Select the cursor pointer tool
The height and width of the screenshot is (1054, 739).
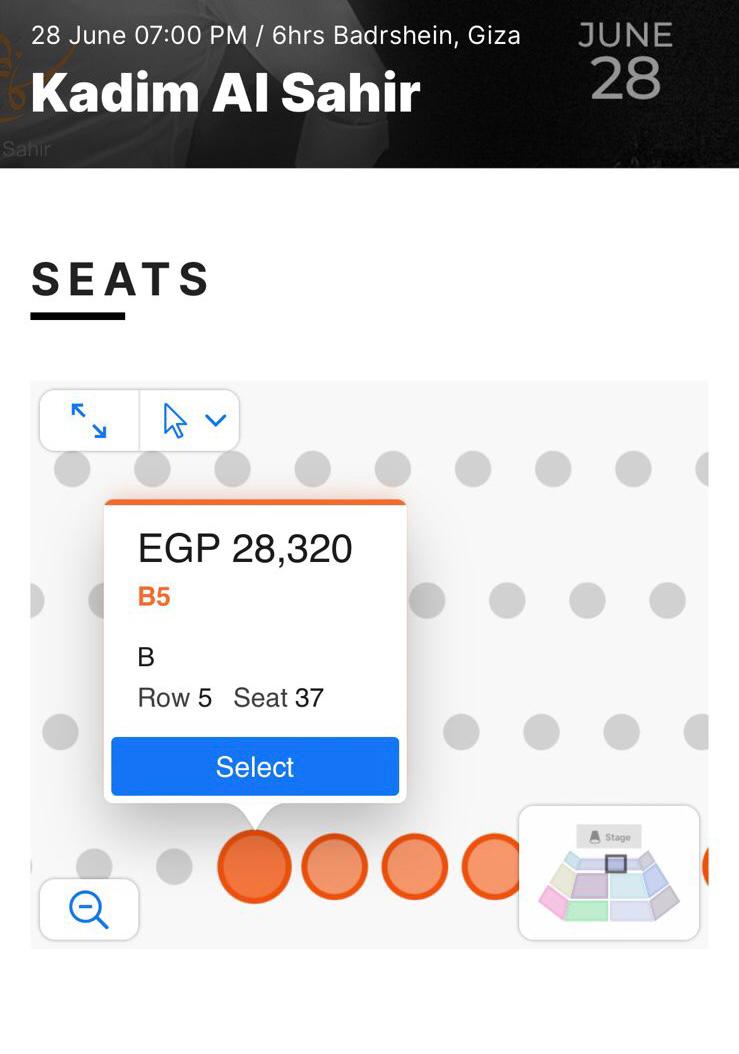tap(175, 420)
